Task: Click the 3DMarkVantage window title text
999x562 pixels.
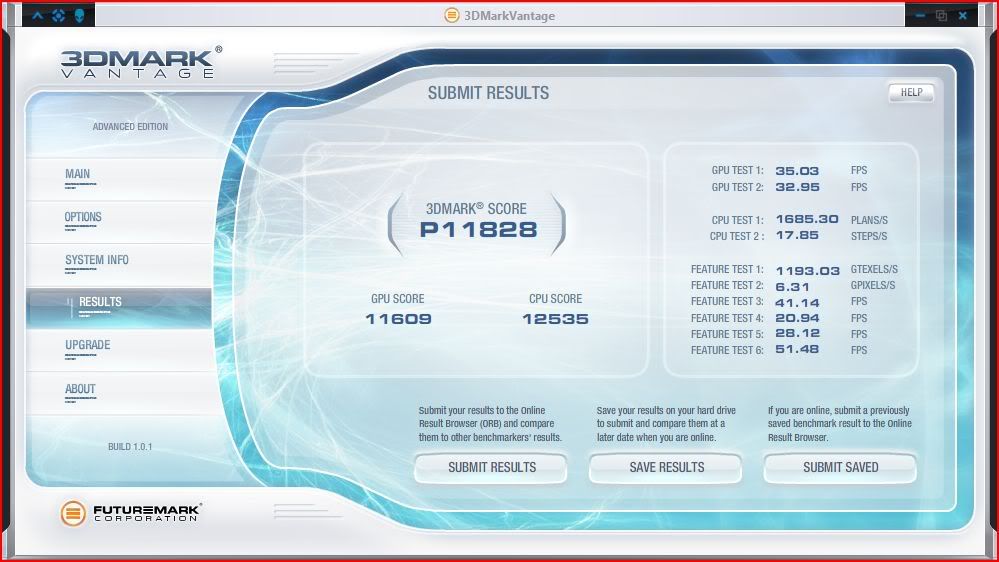Action: pyautogui.click(x=509, y=16)
